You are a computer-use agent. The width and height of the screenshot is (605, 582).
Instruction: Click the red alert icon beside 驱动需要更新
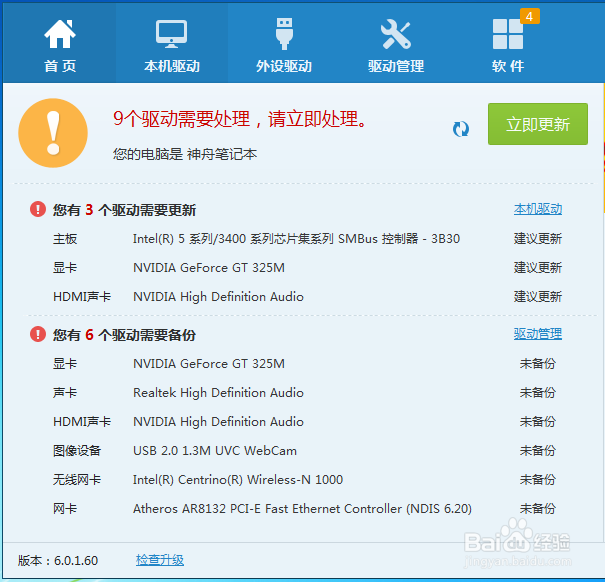[38, 209]
